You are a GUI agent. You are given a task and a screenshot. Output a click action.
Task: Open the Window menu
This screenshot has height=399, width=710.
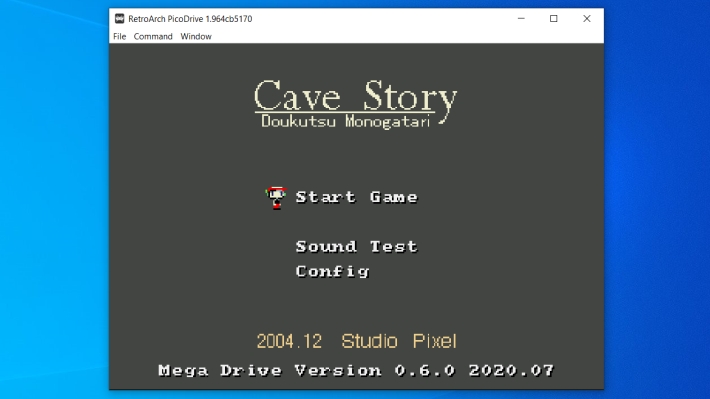point(196,36)
